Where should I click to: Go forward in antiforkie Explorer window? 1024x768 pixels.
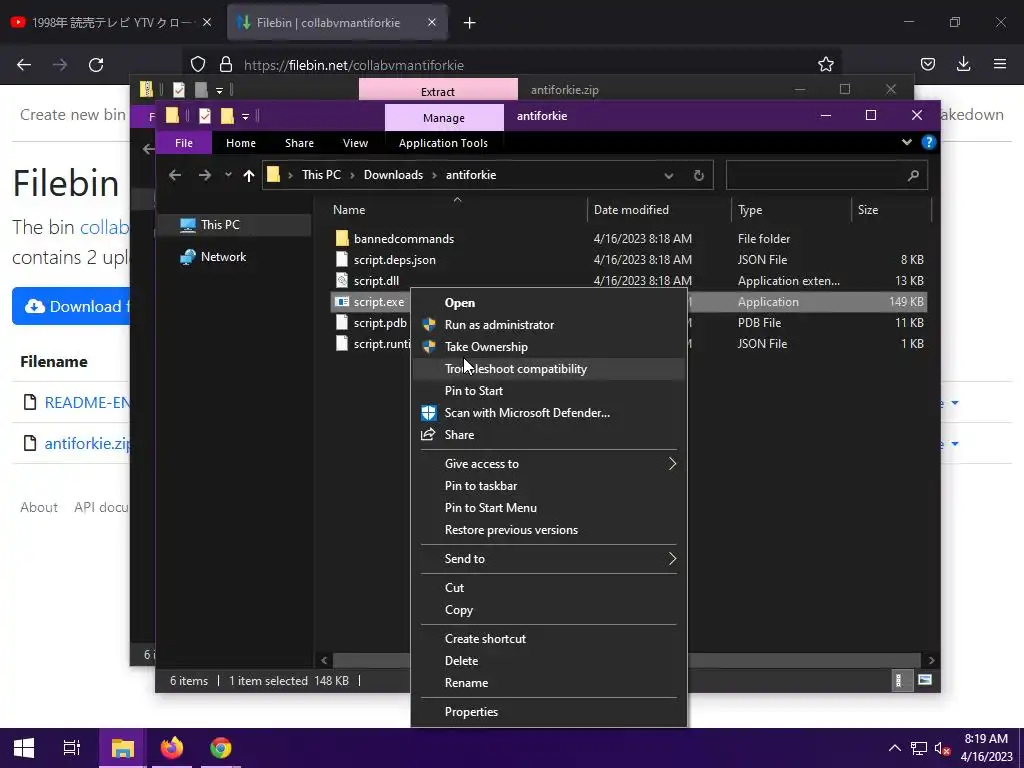tap(204, 175)
